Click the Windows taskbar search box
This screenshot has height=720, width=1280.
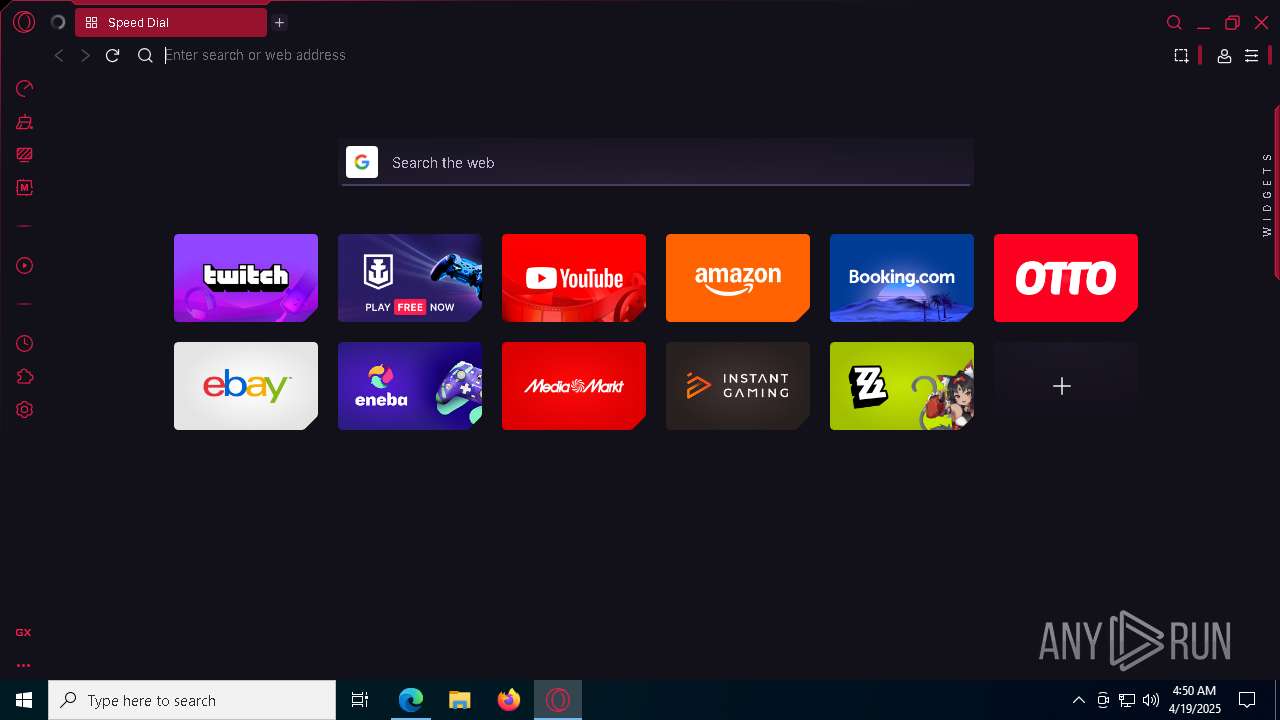192,700
